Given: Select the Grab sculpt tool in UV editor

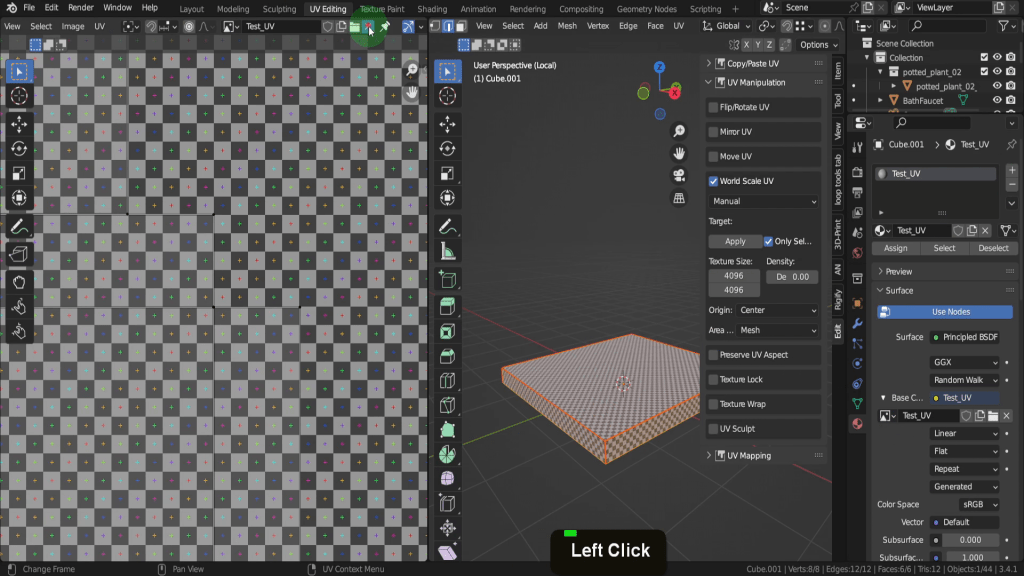Looking at the screenshot, I should coord(19,281).
